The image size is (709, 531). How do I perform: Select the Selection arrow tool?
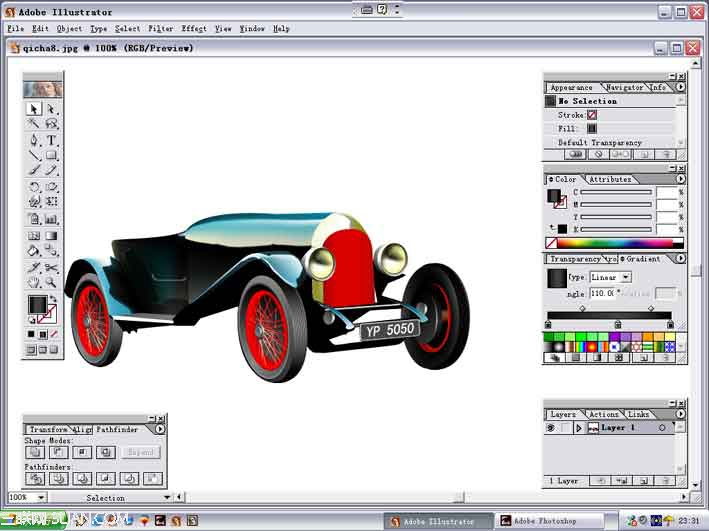[34, 109]
